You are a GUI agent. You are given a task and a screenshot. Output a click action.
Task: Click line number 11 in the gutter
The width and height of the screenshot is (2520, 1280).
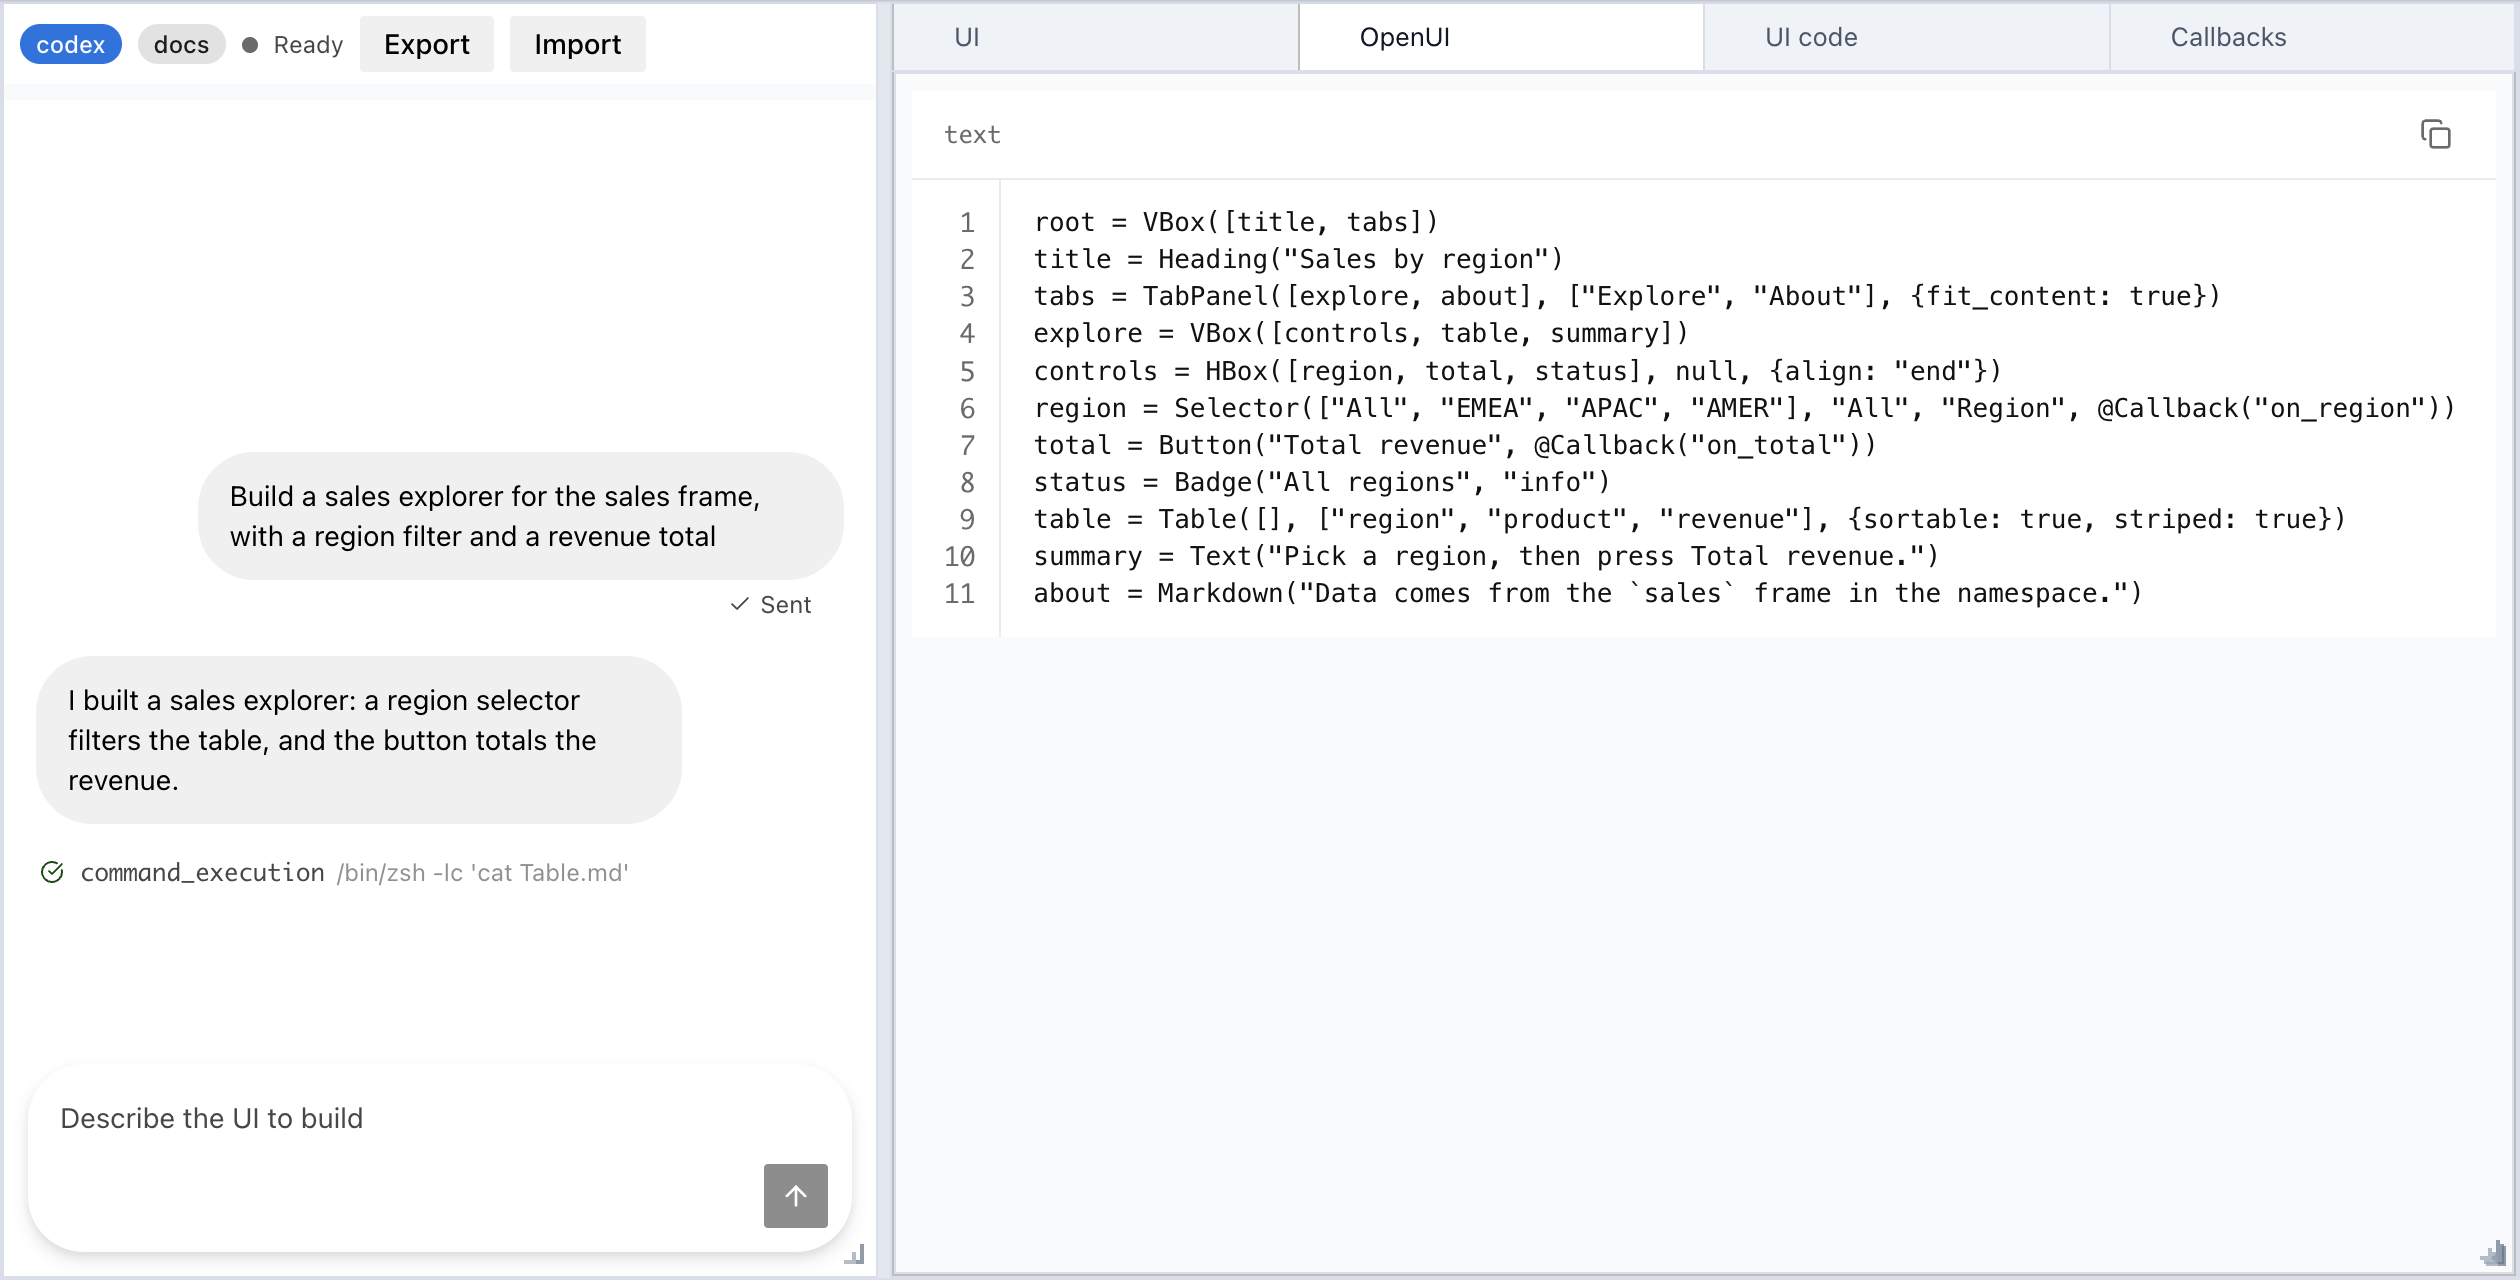tap(960, 593)
